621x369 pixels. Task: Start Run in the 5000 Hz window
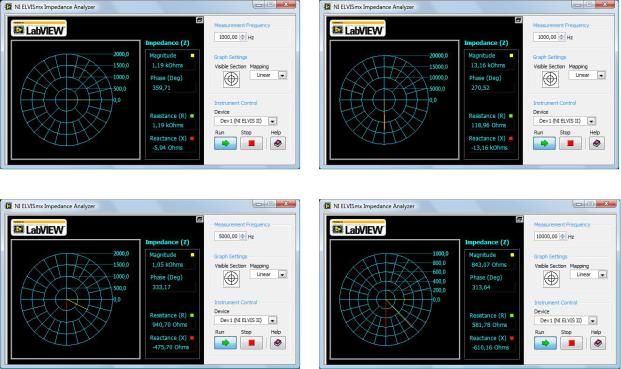225,342
